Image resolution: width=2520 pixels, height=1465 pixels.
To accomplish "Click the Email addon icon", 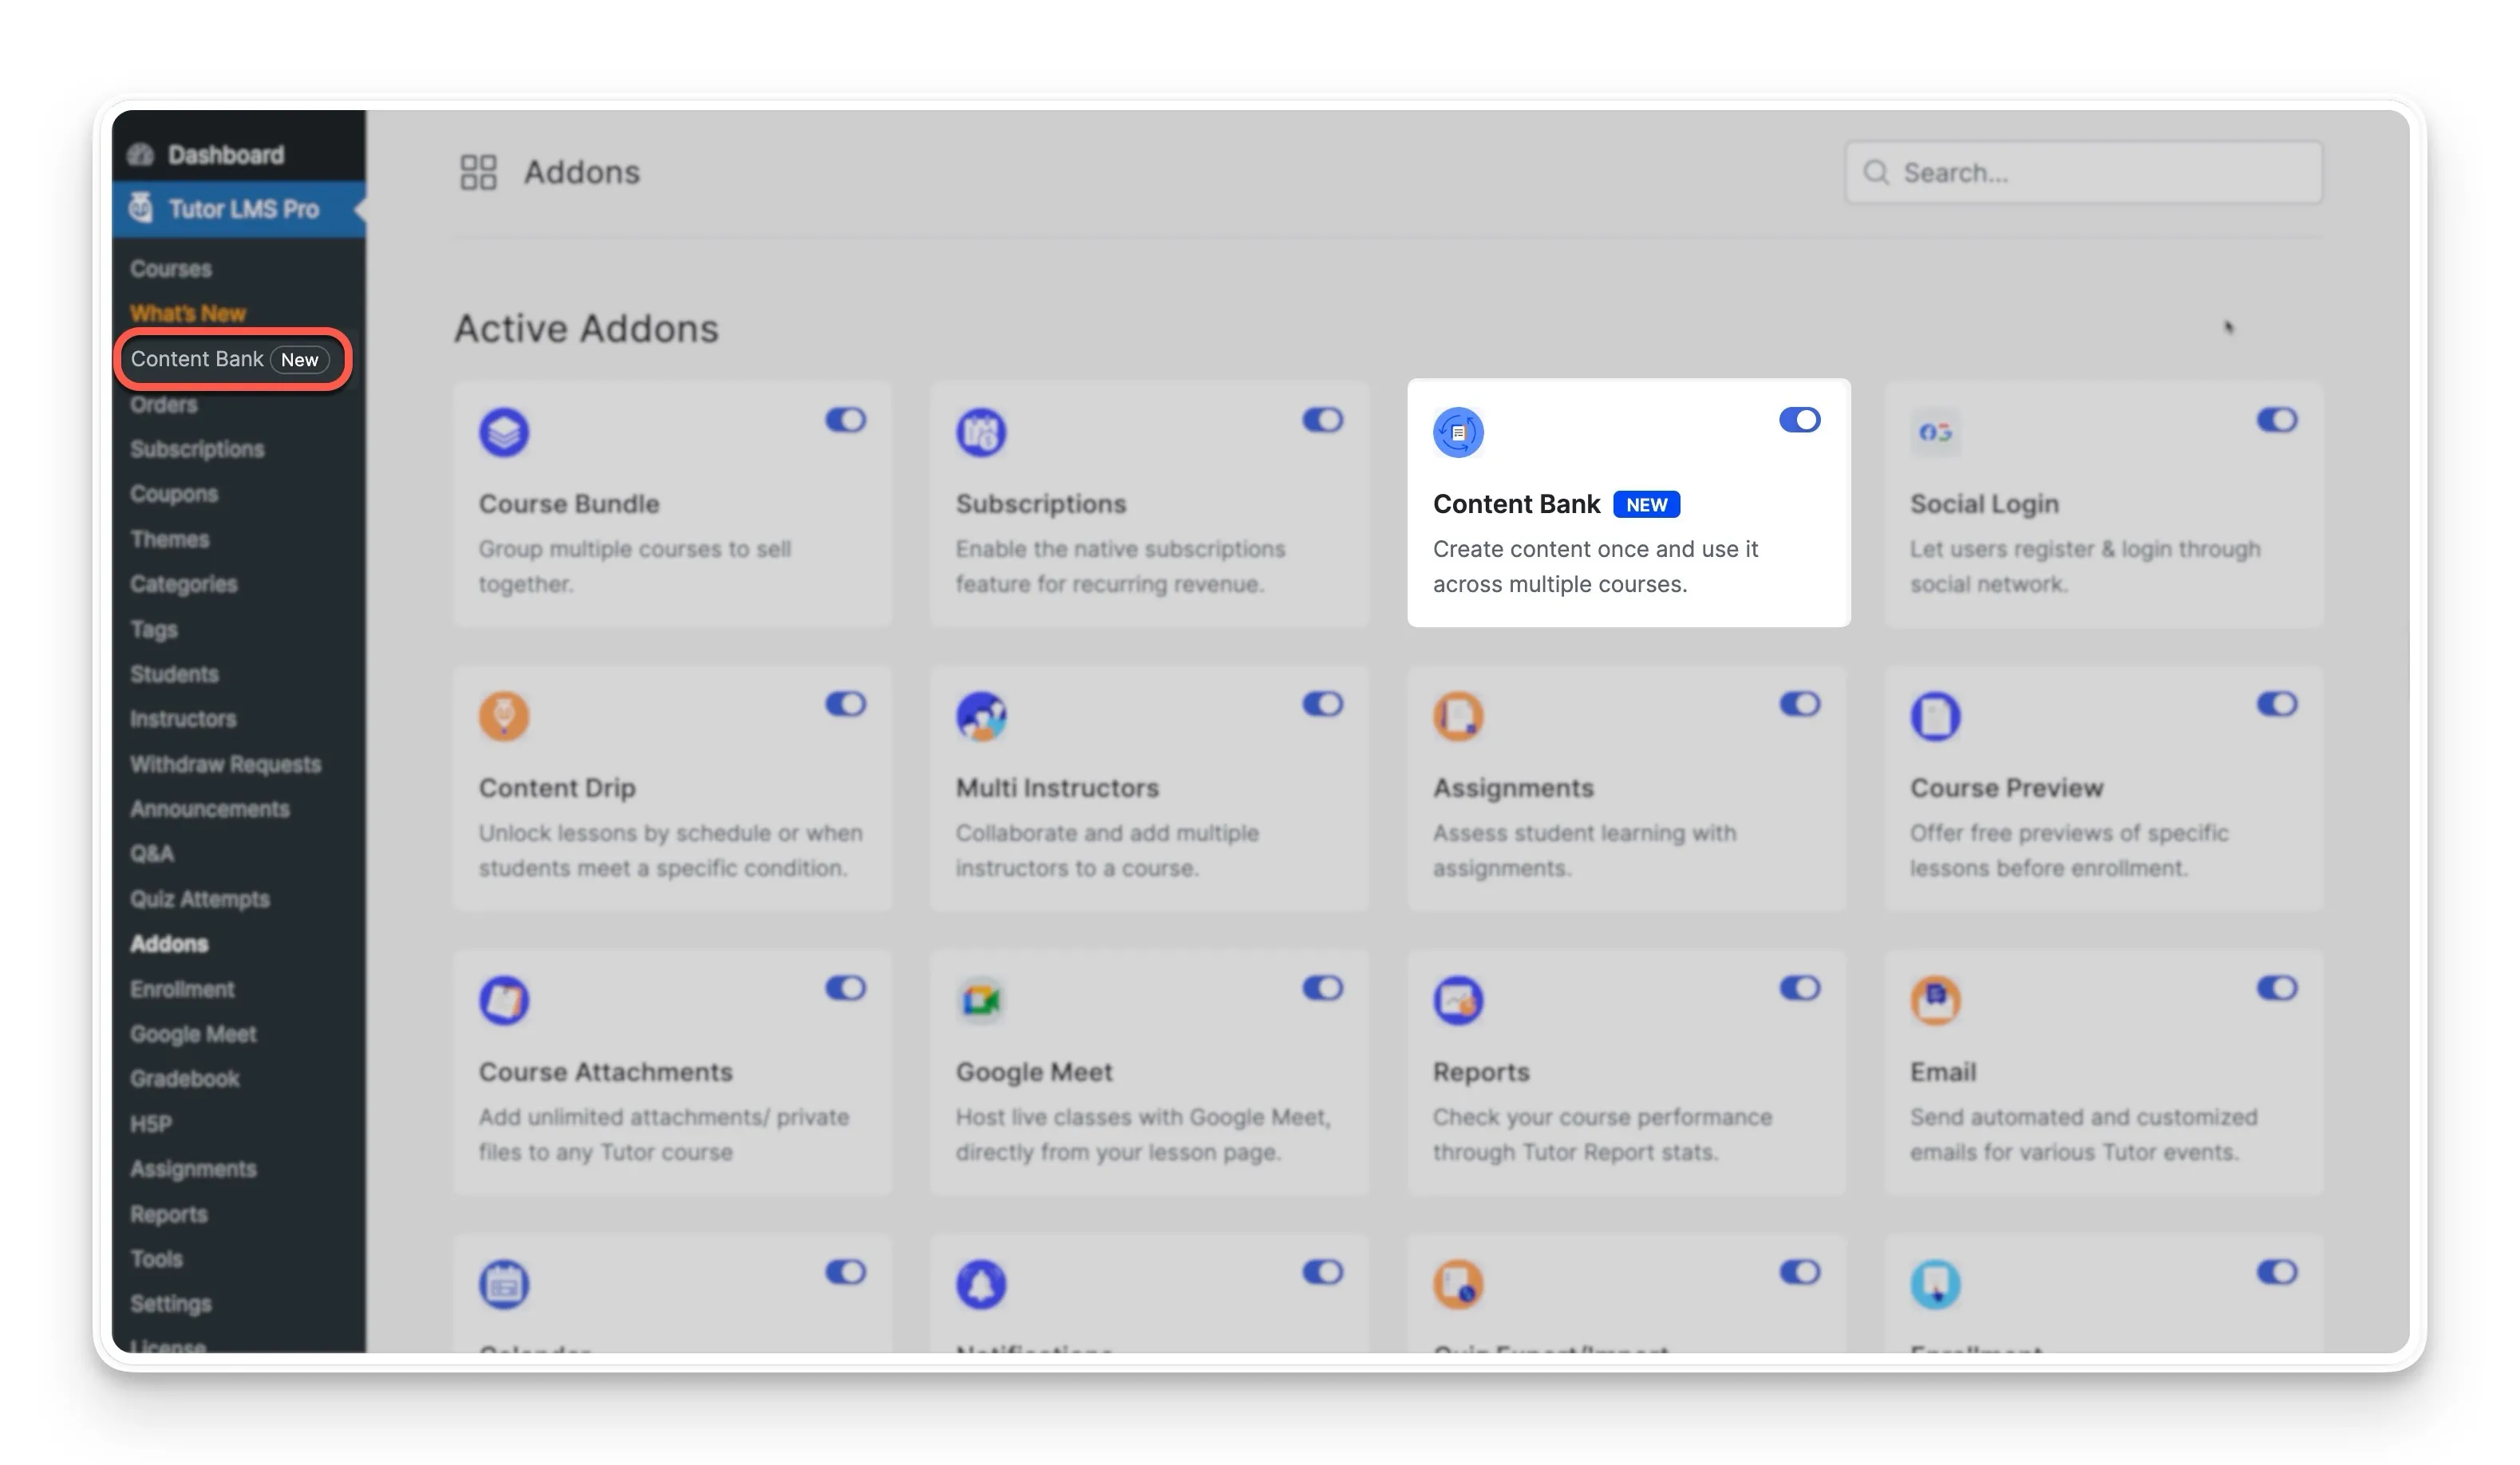I will click(x=1935, y=1000).
